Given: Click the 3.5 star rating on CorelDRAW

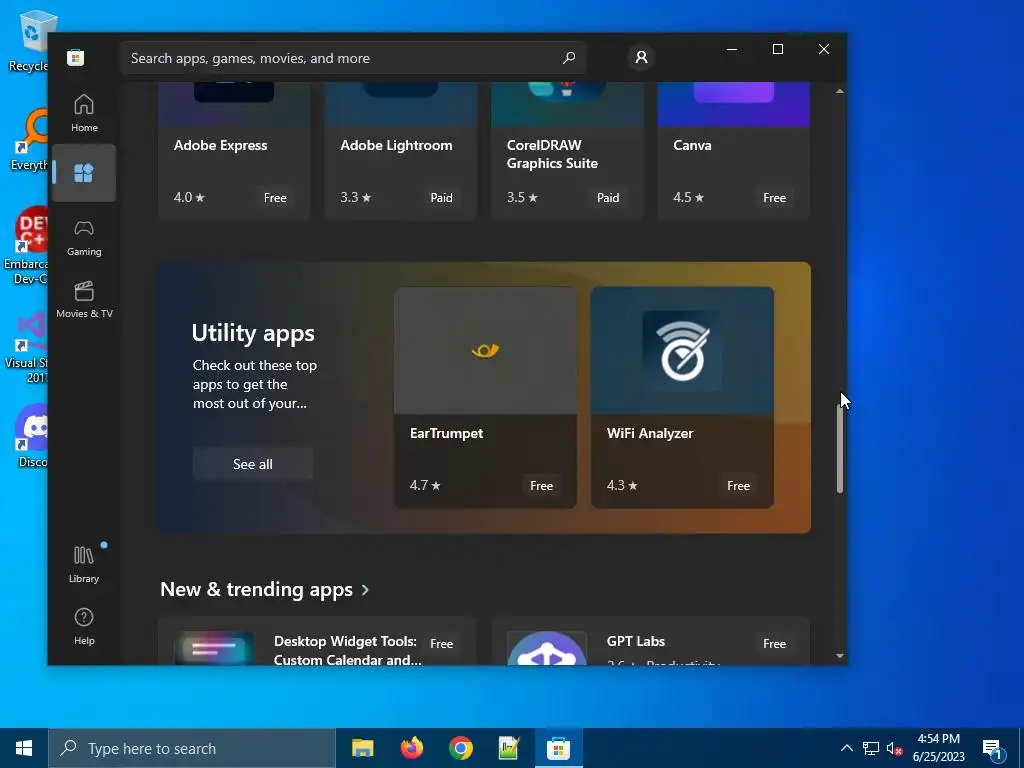Looking at the screenshot, I should pyautogui.click(x=522, y=197).
